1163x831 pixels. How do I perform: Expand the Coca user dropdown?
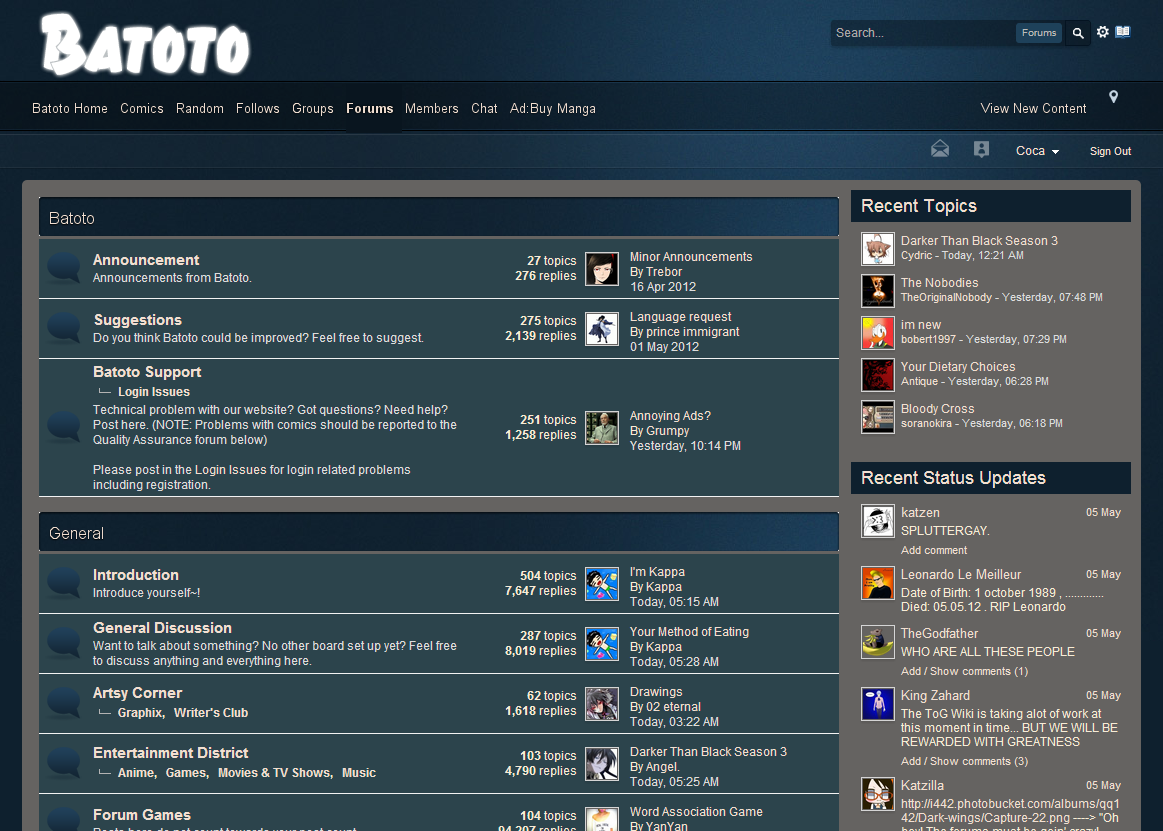[x=1037, y=151]
